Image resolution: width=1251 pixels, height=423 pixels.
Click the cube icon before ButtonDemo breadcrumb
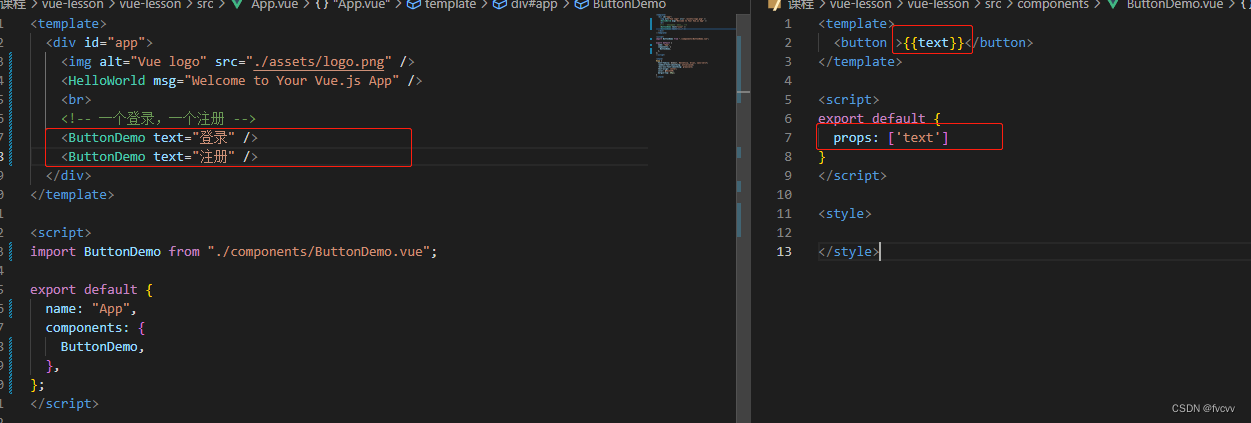click(x=582, y=4)
